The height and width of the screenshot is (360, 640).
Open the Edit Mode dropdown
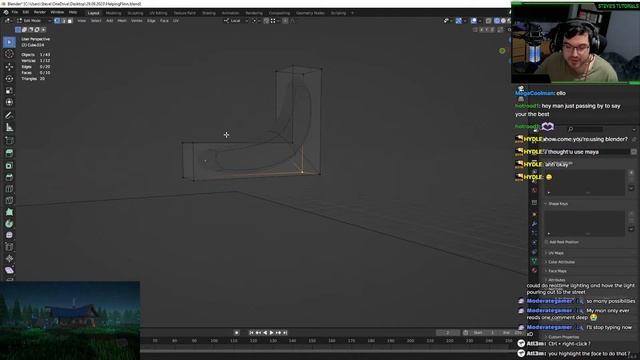coord(34,20)
